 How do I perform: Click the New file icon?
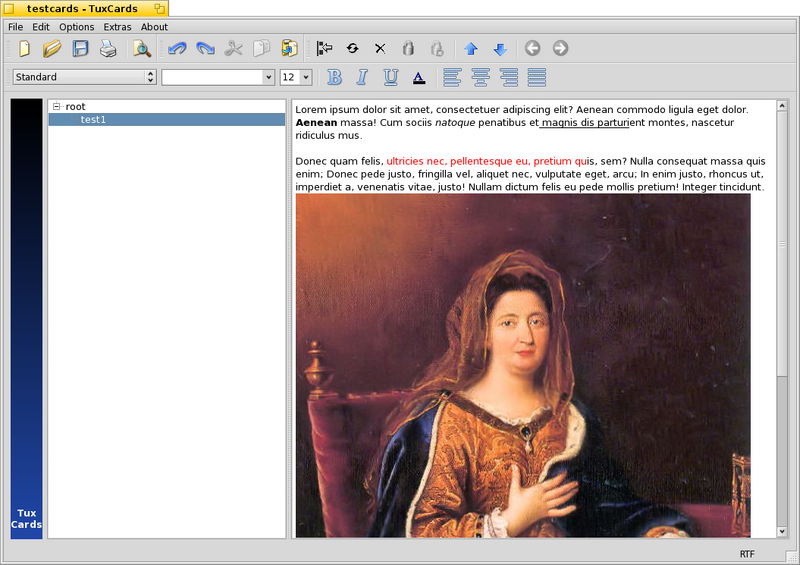point(24,48)
